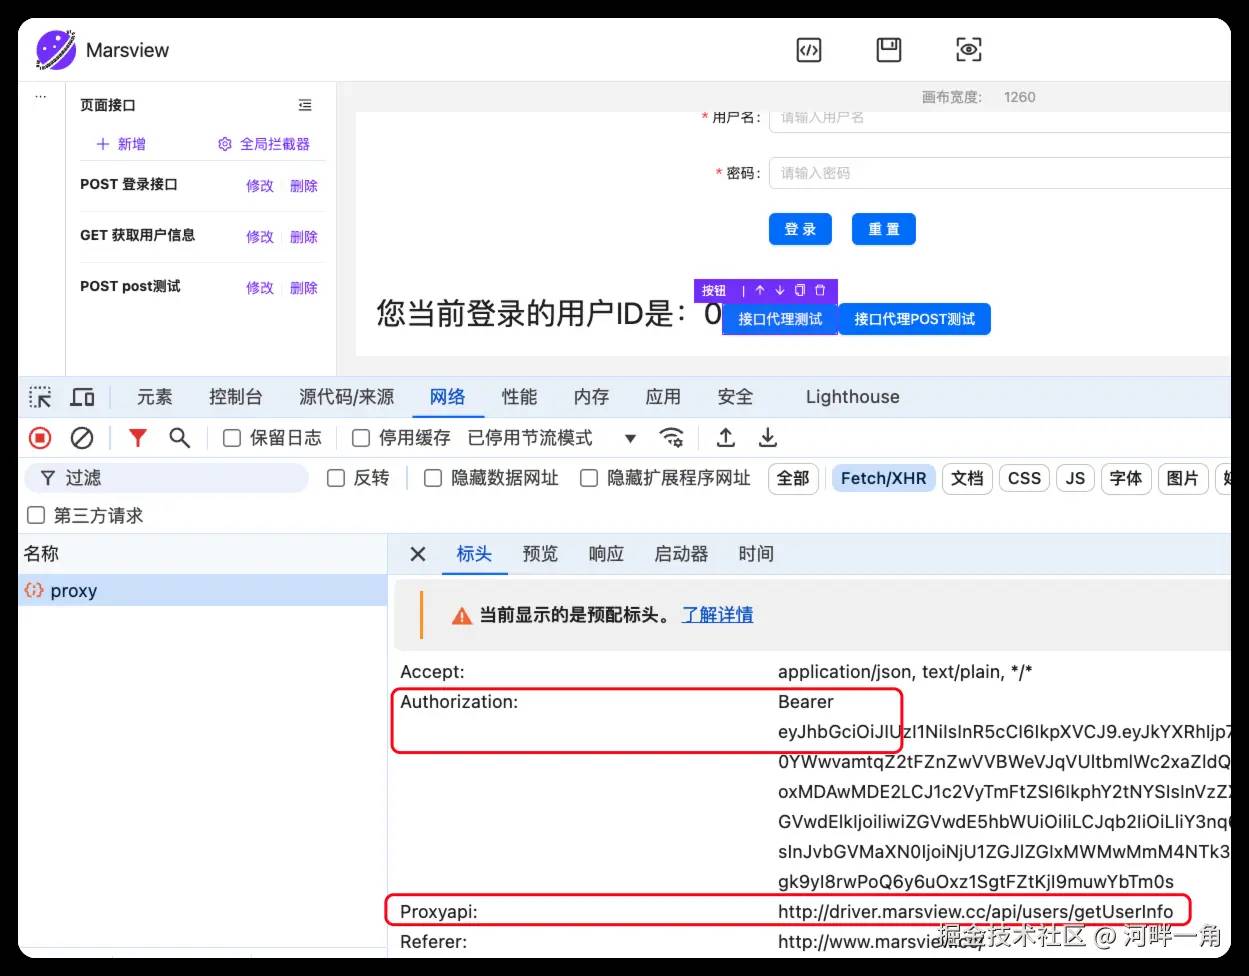This screenshot has width=1249, height=976.
Task: Switch to the 控制台 DevTools tab
Action: (235, 397)
